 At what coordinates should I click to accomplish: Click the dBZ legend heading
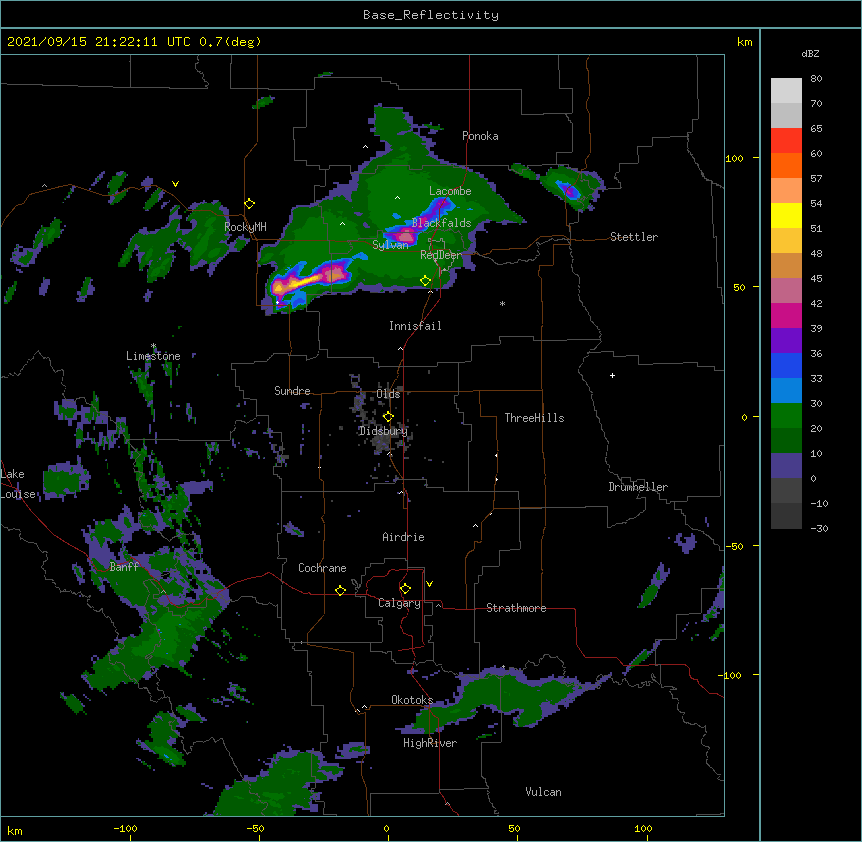pyautogui.click(x=810, y=53)
